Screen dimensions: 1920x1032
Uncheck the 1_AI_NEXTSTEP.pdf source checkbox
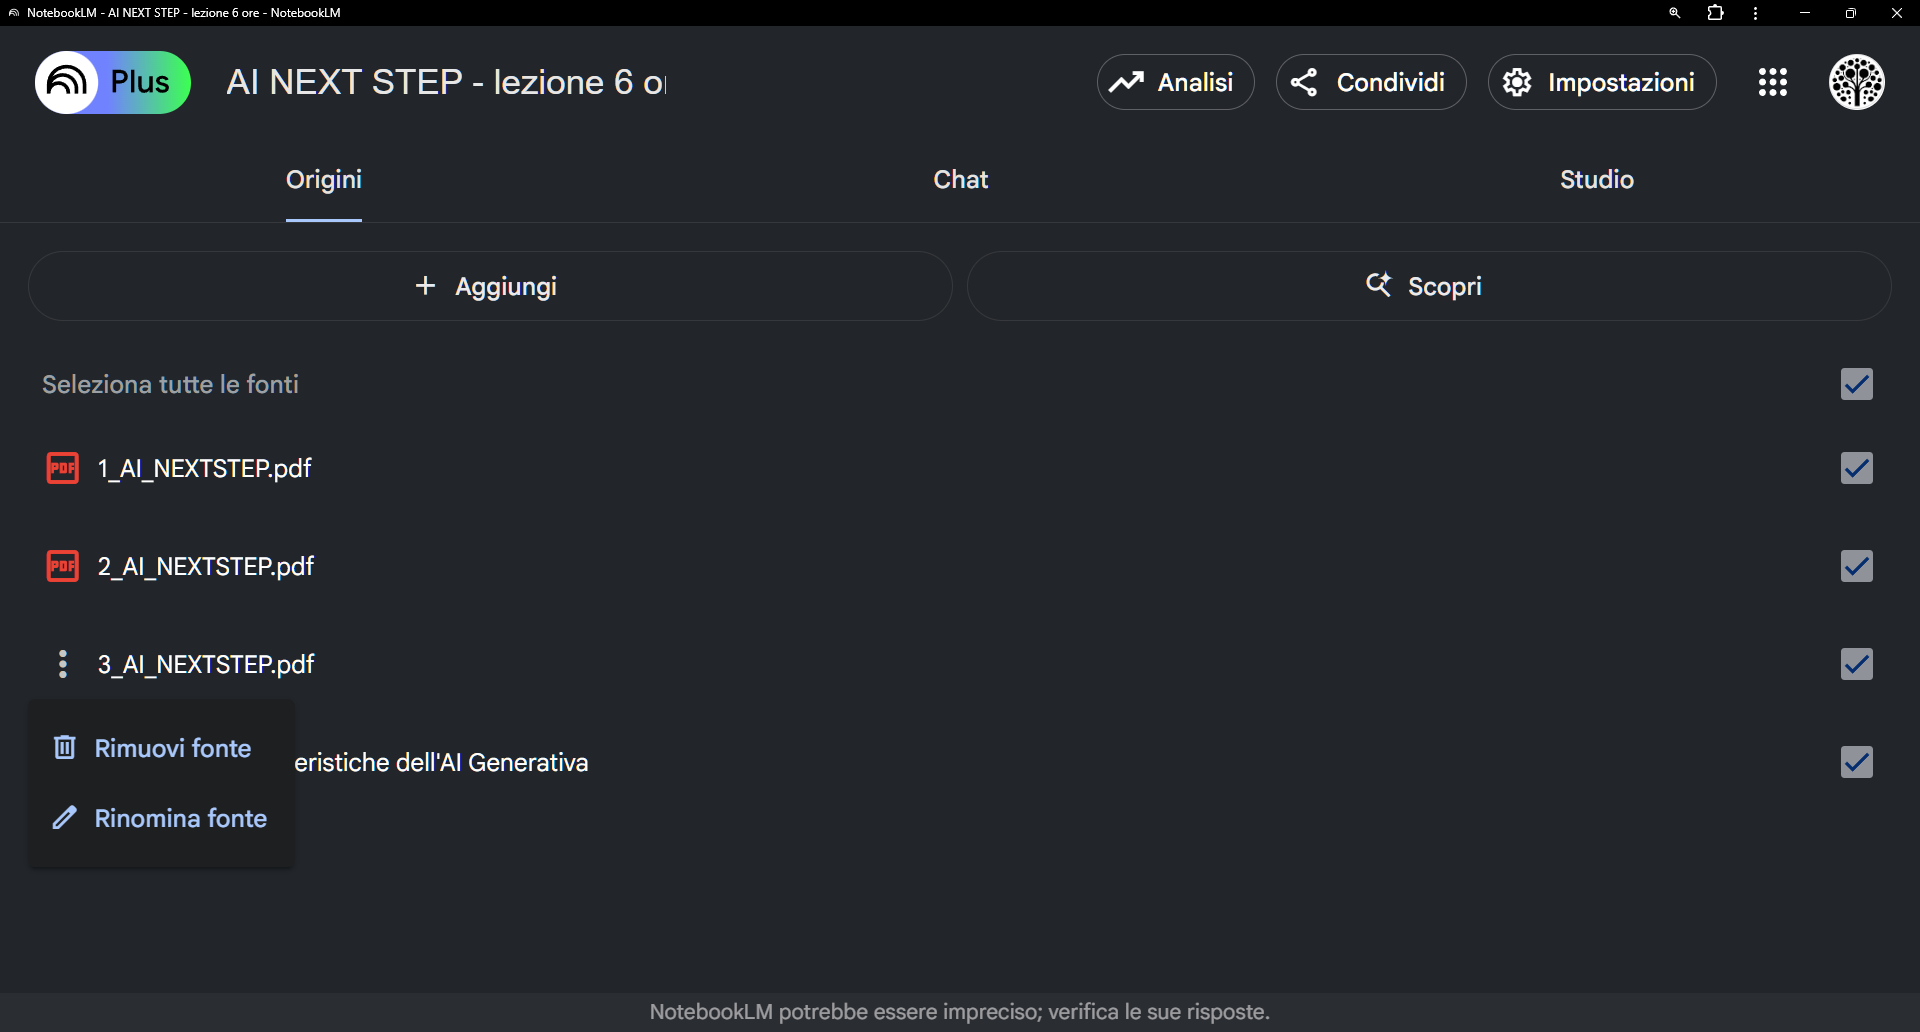1857,468
